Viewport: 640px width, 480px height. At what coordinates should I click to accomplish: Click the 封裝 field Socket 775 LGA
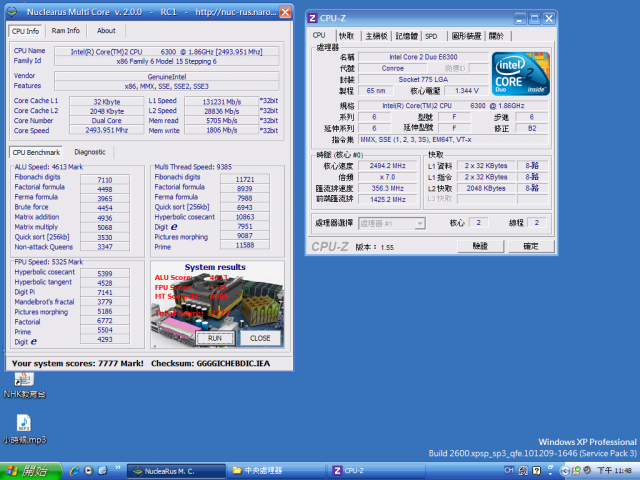click(423, 80)
